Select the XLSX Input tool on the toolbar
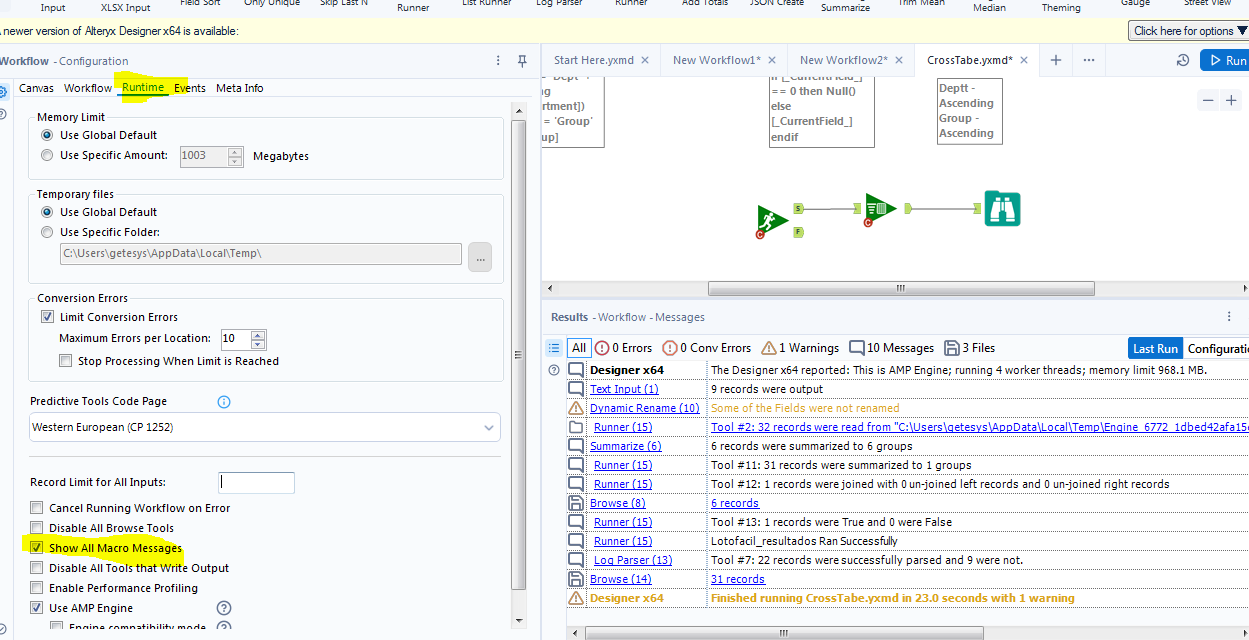The image size is (1249, 640). [x=124, y=7]
